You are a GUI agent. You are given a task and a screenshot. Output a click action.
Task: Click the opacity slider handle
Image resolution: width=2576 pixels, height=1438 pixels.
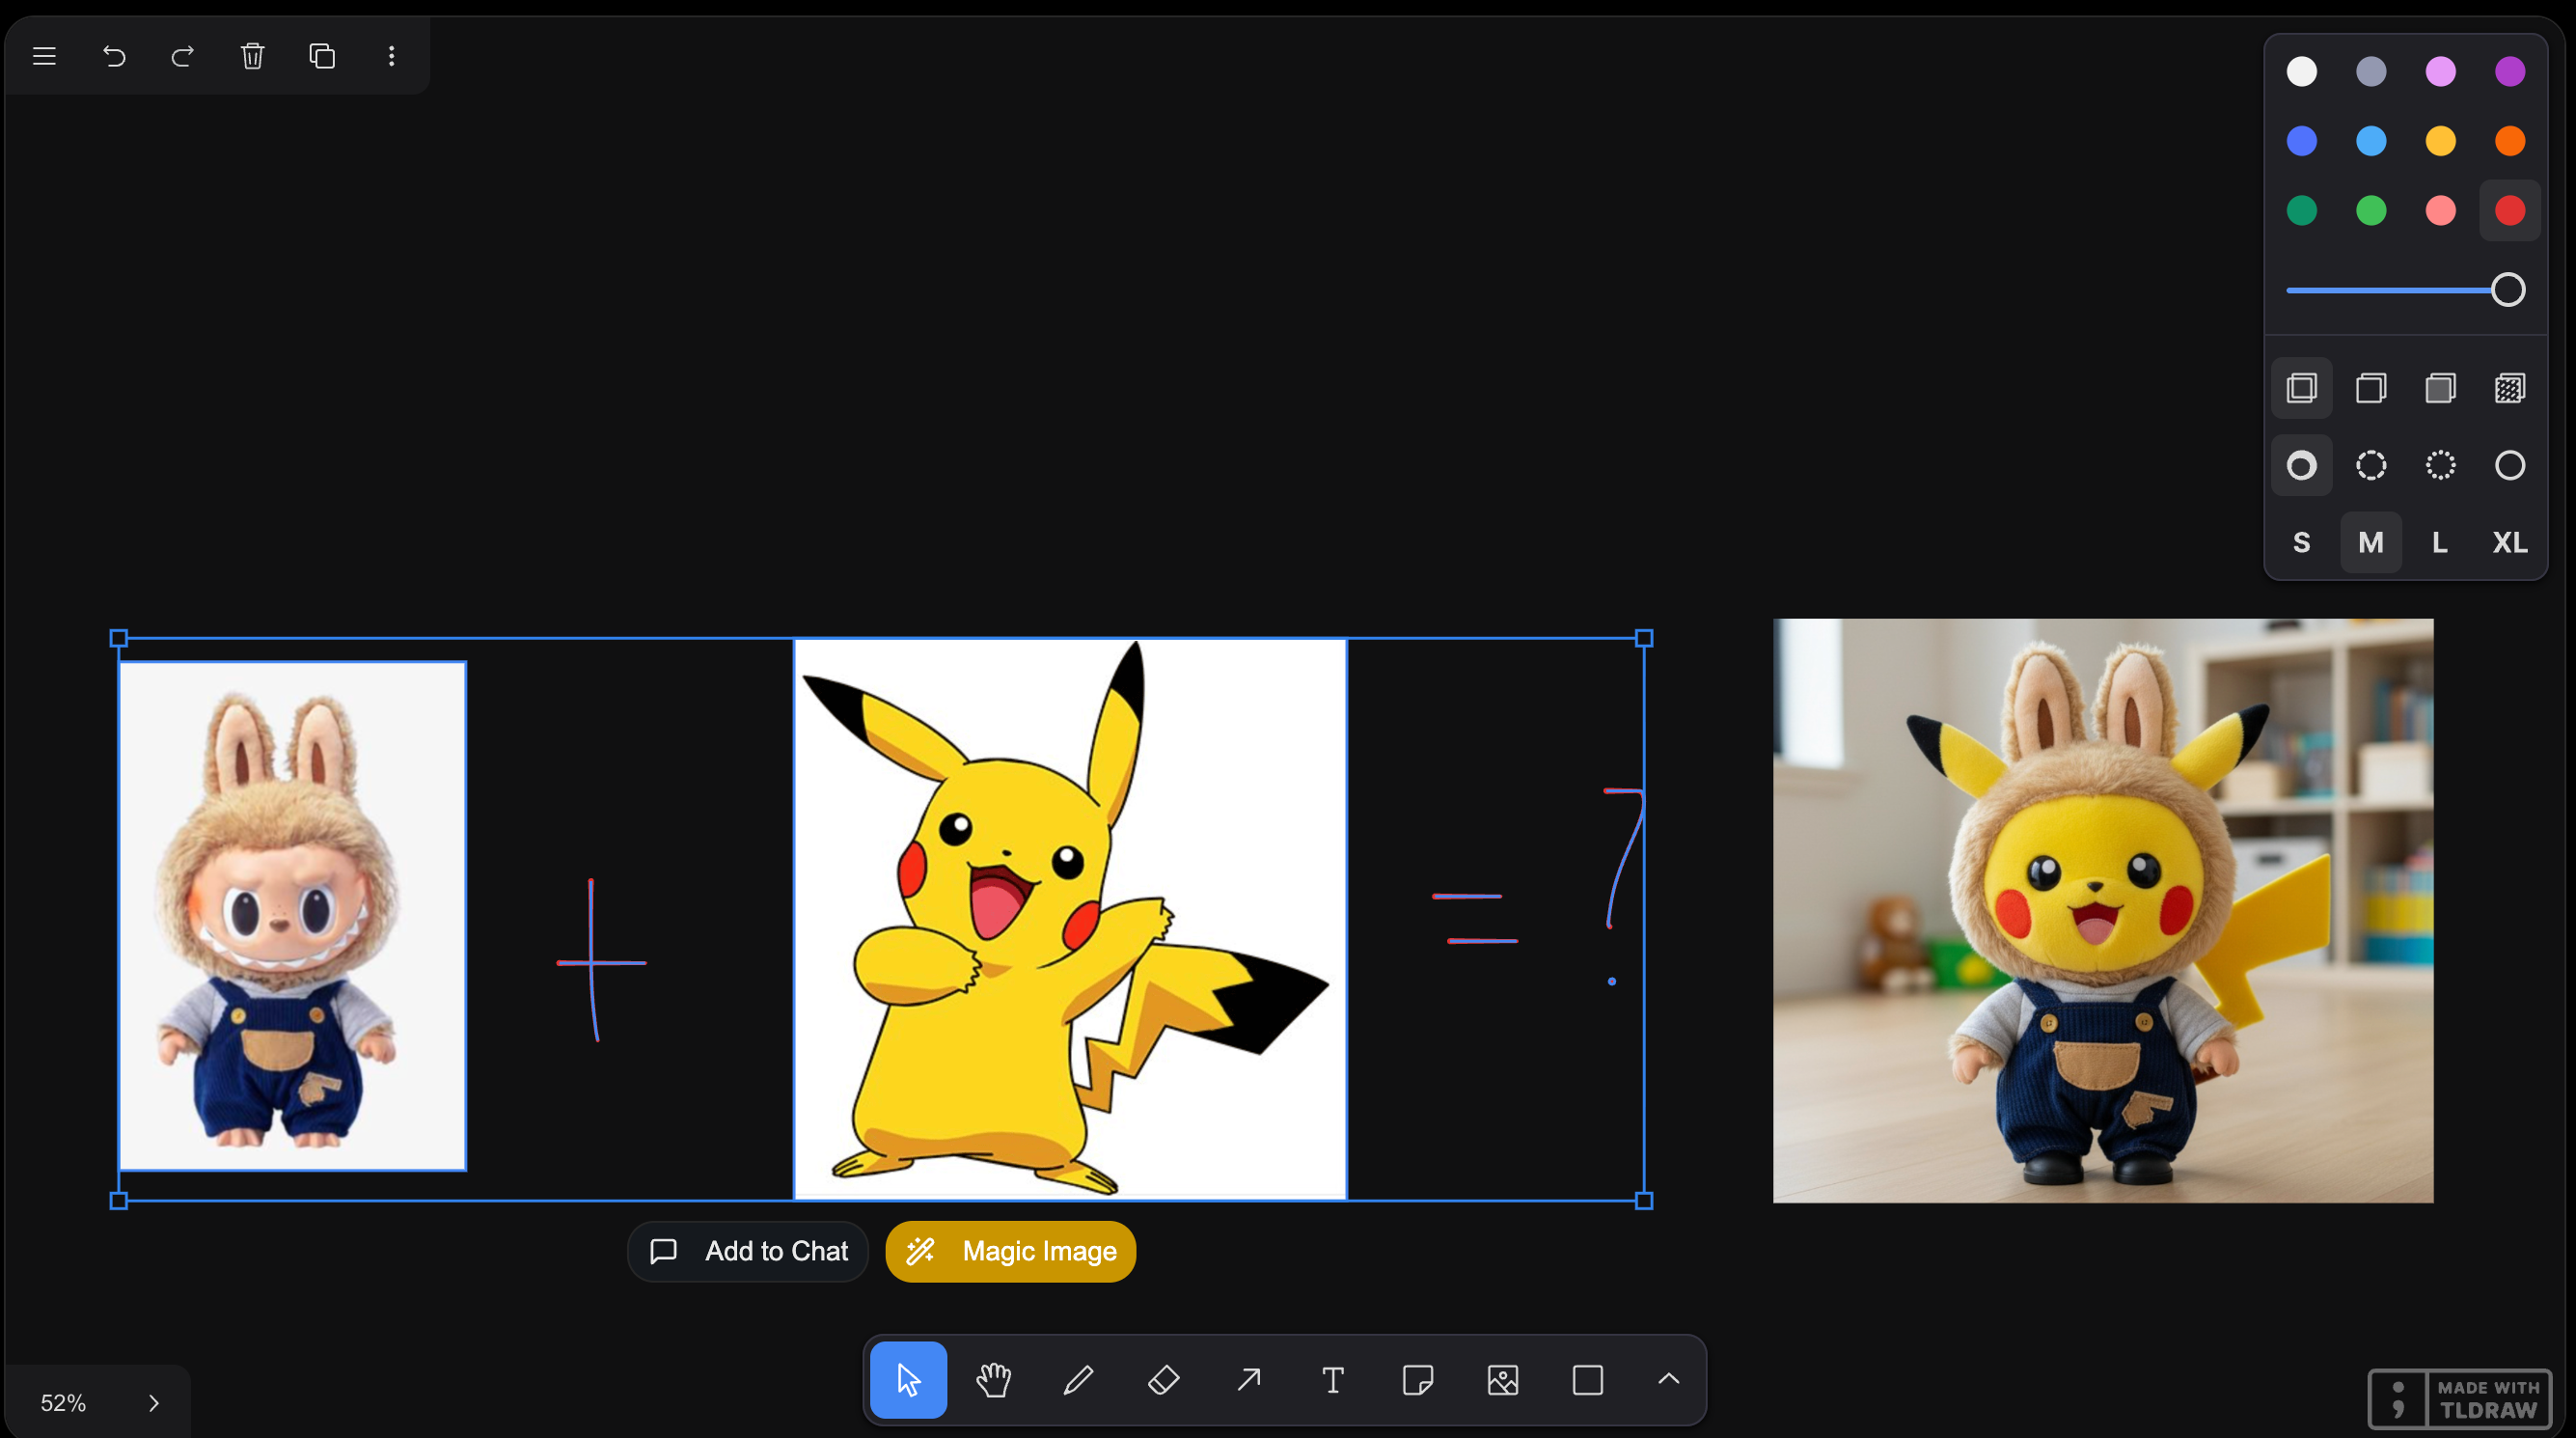click(2508, 290)
